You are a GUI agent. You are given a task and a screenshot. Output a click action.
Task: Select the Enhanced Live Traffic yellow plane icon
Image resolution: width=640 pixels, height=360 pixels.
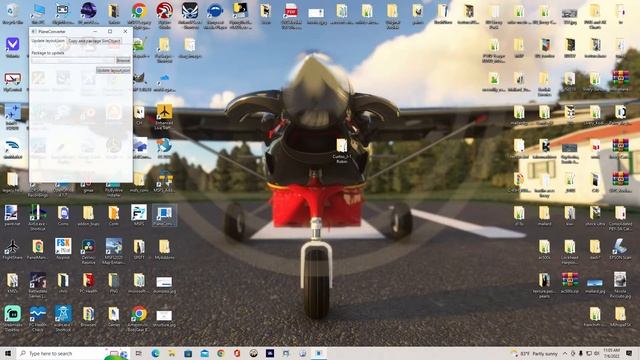(164, 116)
